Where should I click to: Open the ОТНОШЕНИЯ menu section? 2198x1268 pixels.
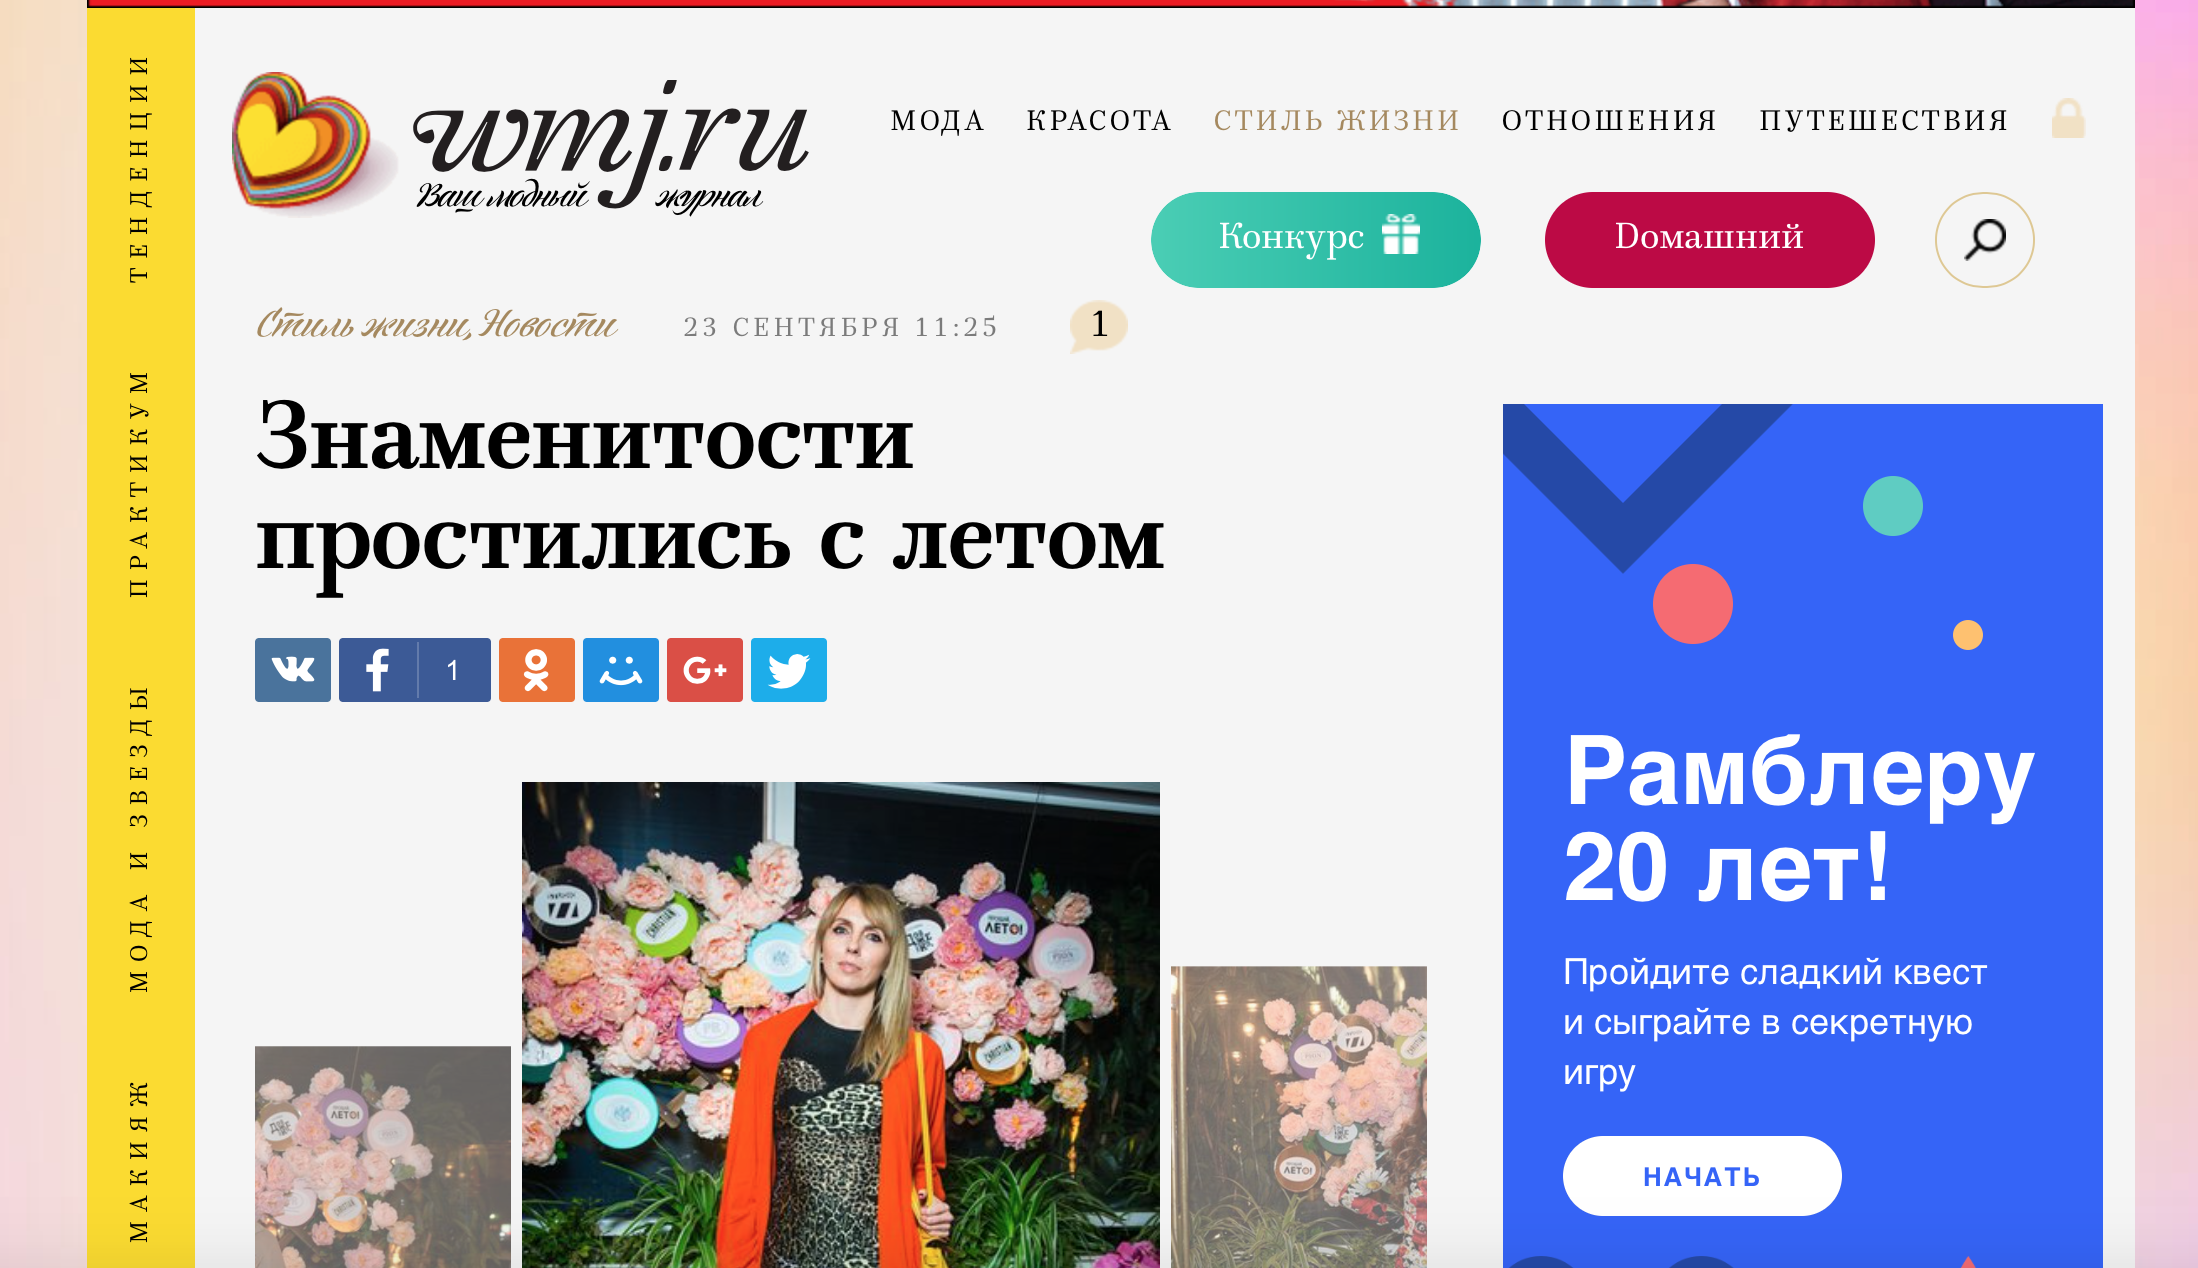click(x=1610, y=121)
